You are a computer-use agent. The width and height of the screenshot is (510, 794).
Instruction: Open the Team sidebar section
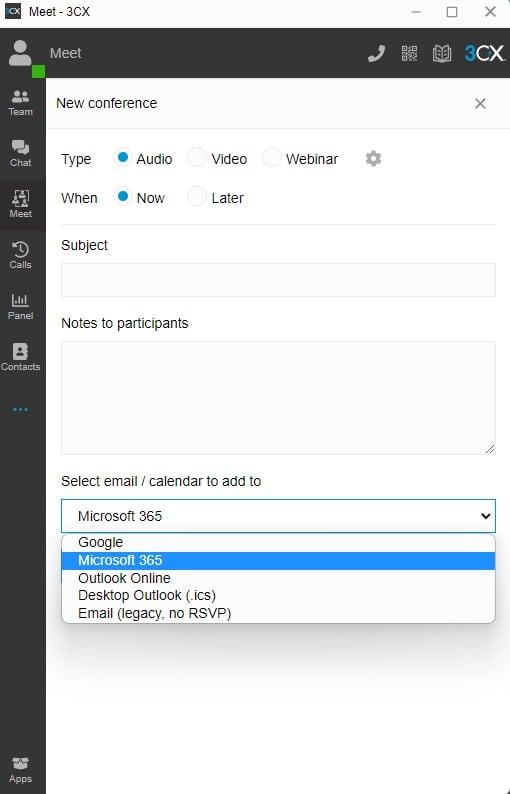click(x=20, y=103)
